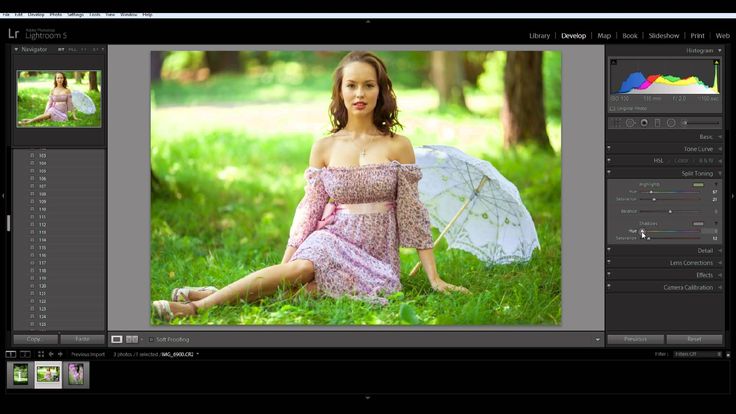Expand the Basic panel
Viewport: 736px width, 414px height.
[720, 137]
